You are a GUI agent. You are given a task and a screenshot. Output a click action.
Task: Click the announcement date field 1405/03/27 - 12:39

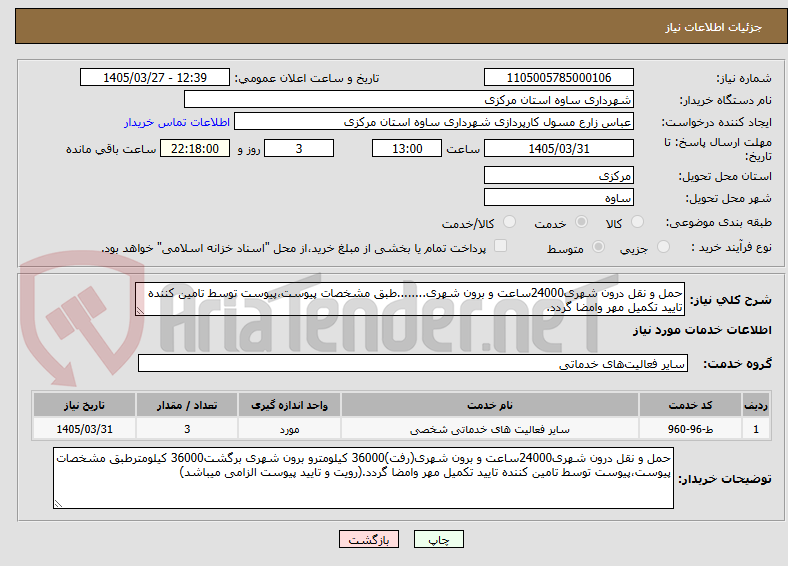coord(155,77)
